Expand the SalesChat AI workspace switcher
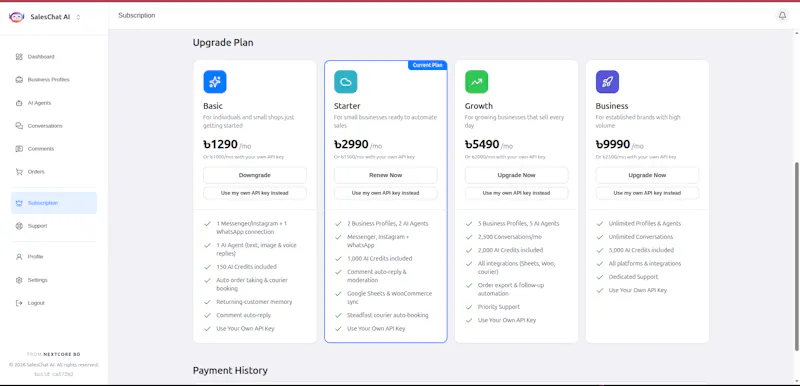 click(x=78, y=17)
